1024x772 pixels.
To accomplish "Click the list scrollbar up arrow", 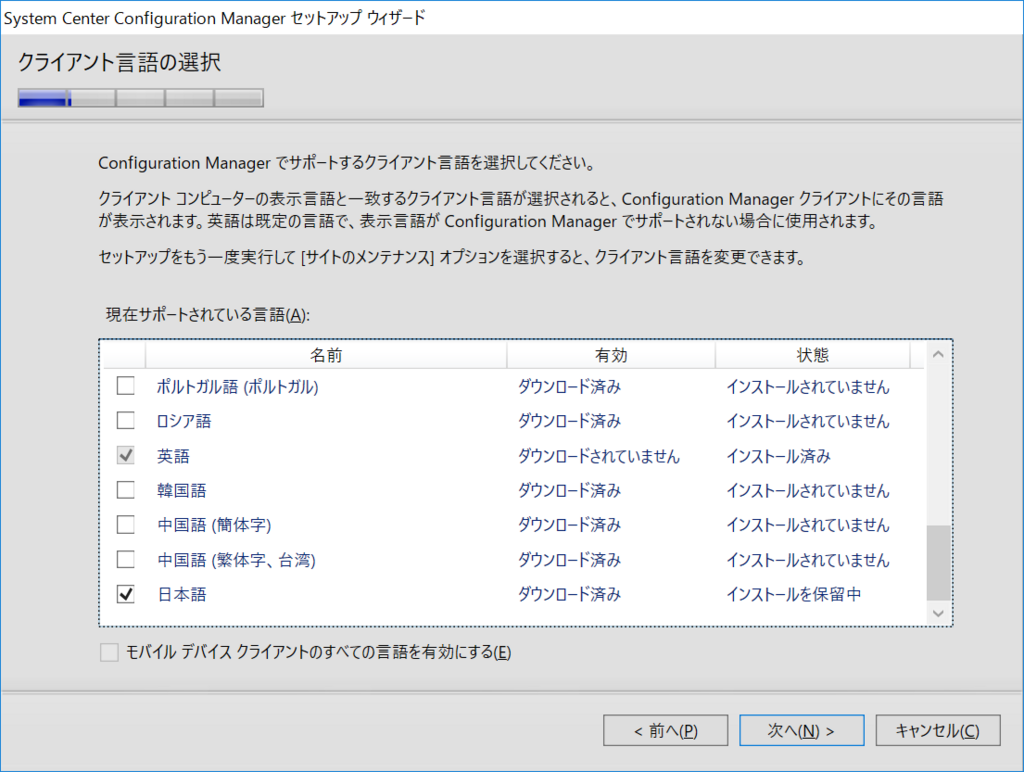I will click(938, 355).
